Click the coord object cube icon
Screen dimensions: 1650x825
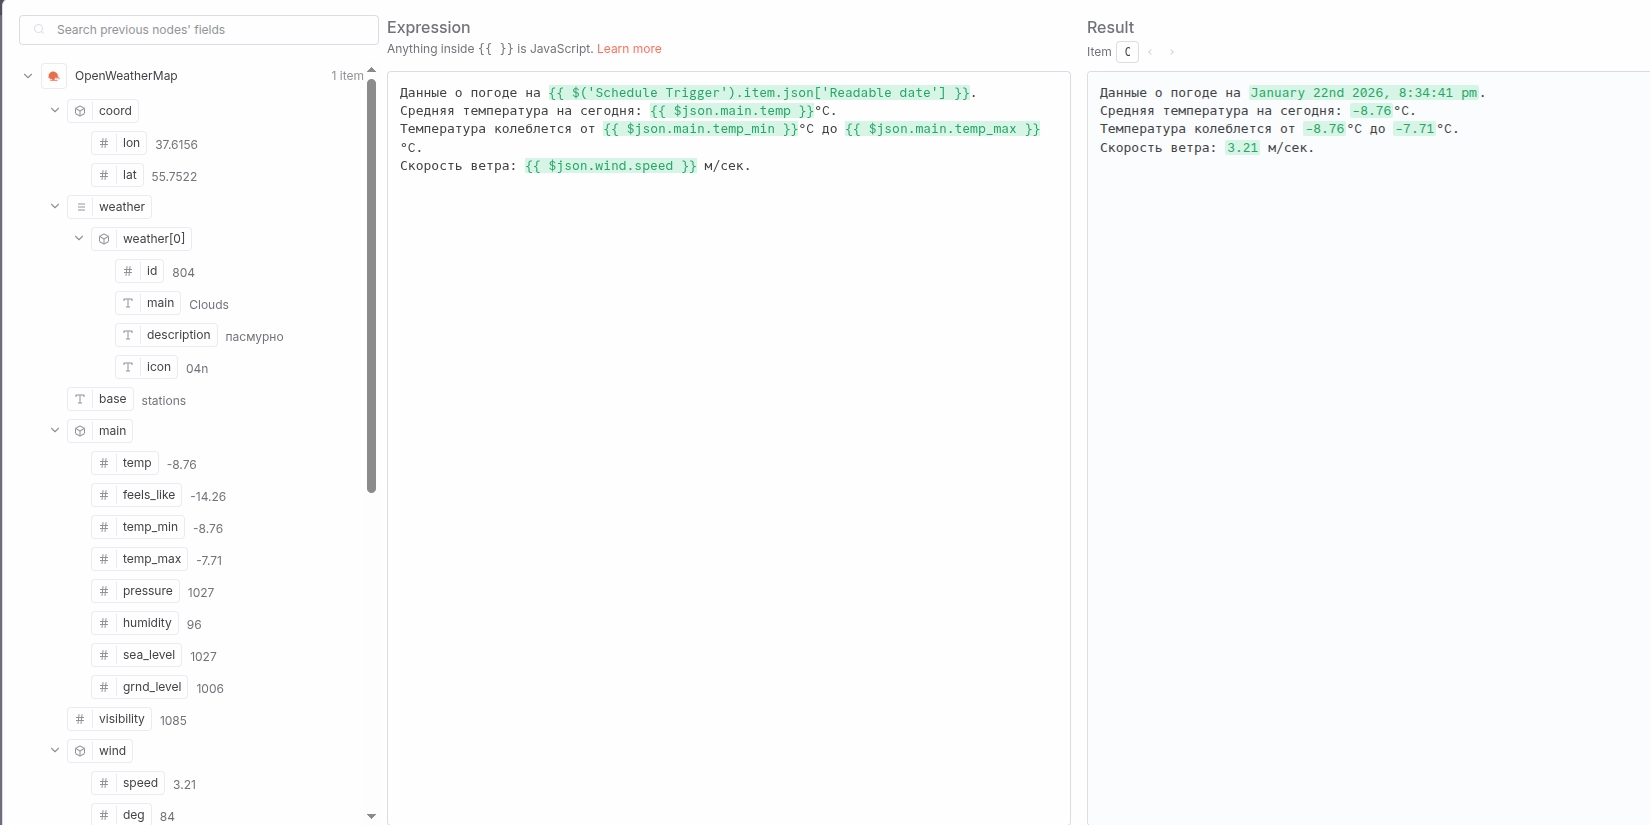[80, 111]
